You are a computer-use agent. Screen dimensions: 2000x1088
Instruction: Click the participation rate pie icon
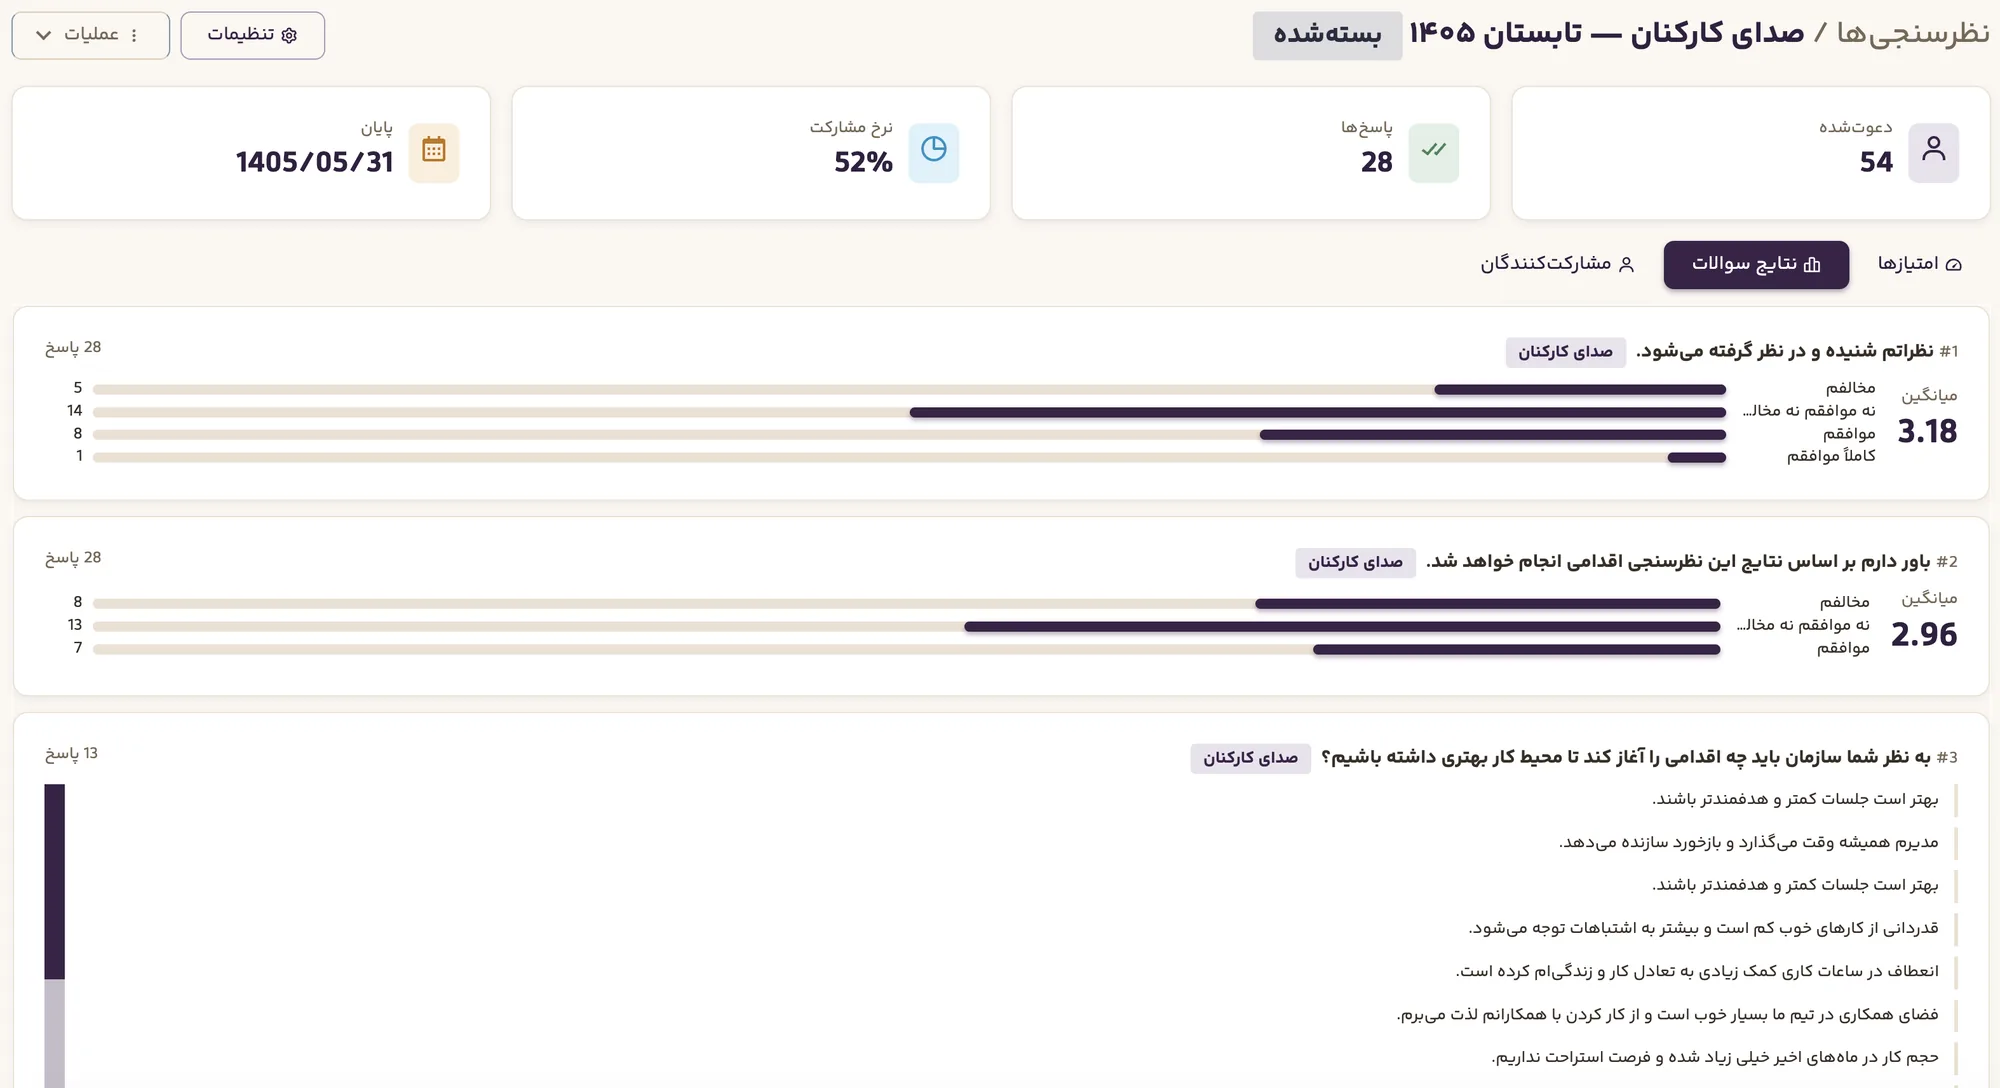(x=933, y=152)
